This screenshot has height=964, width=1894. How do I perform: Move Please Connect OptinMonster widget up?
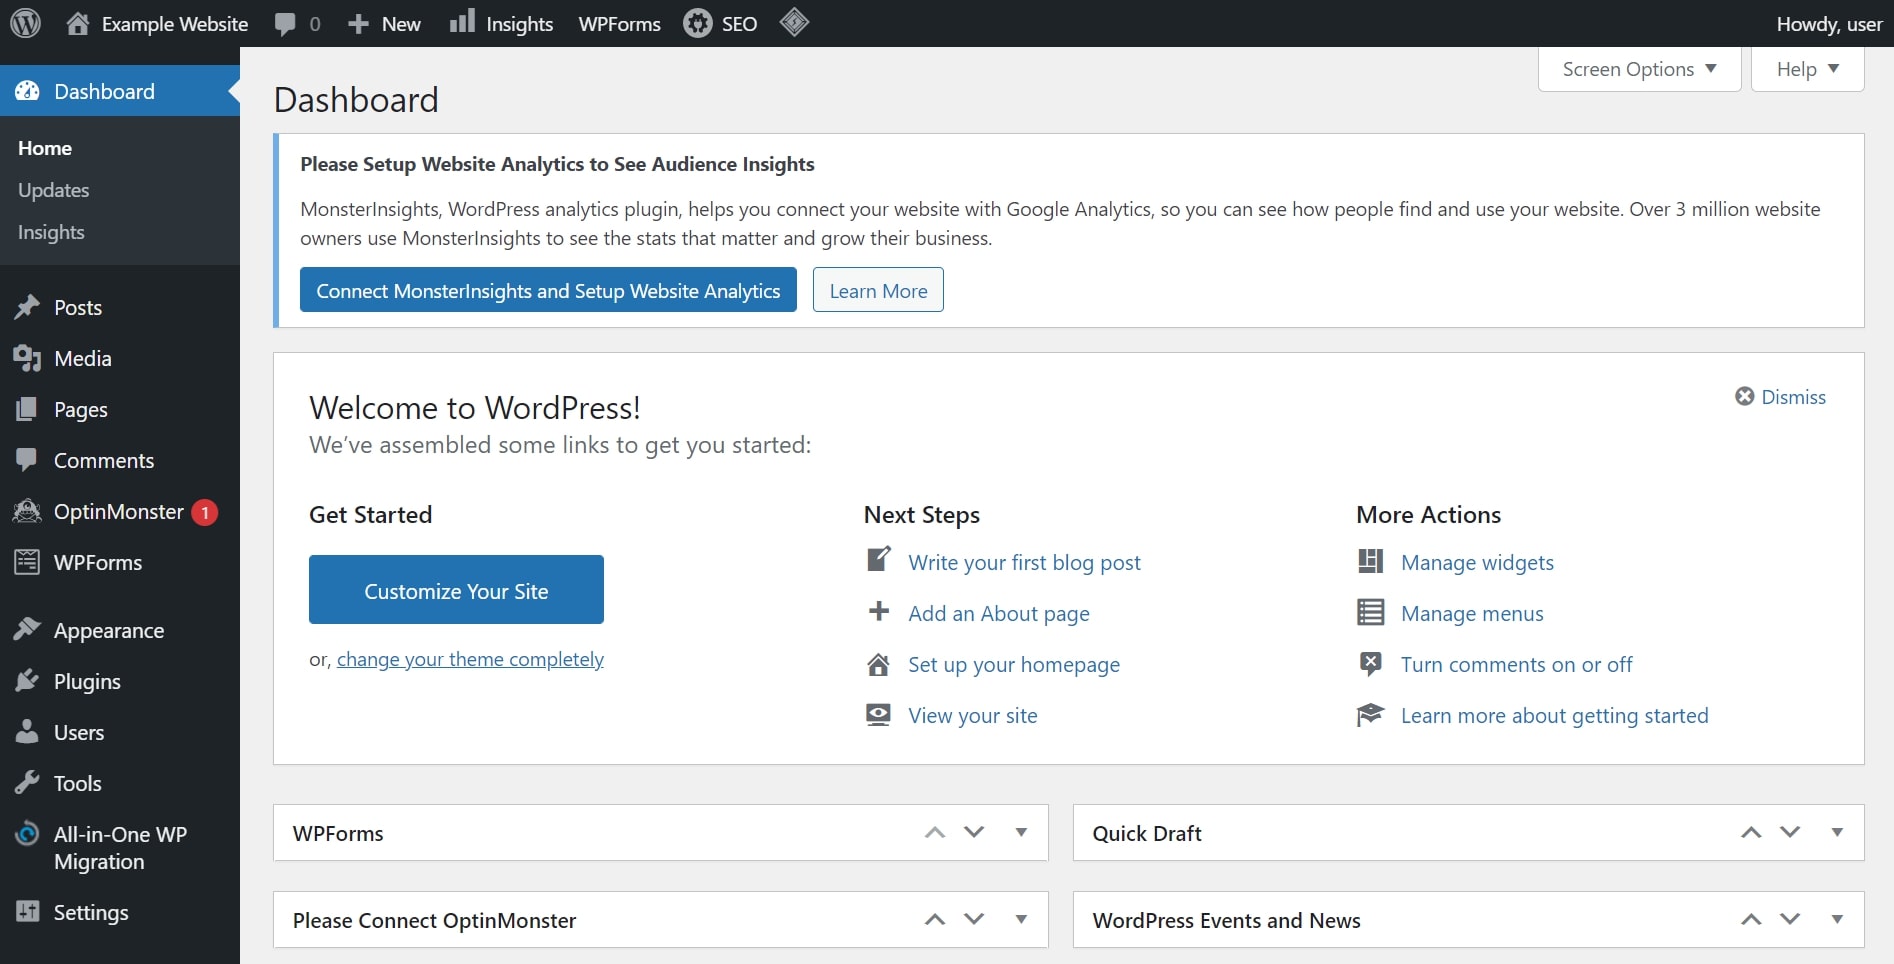tap(935, 919)
